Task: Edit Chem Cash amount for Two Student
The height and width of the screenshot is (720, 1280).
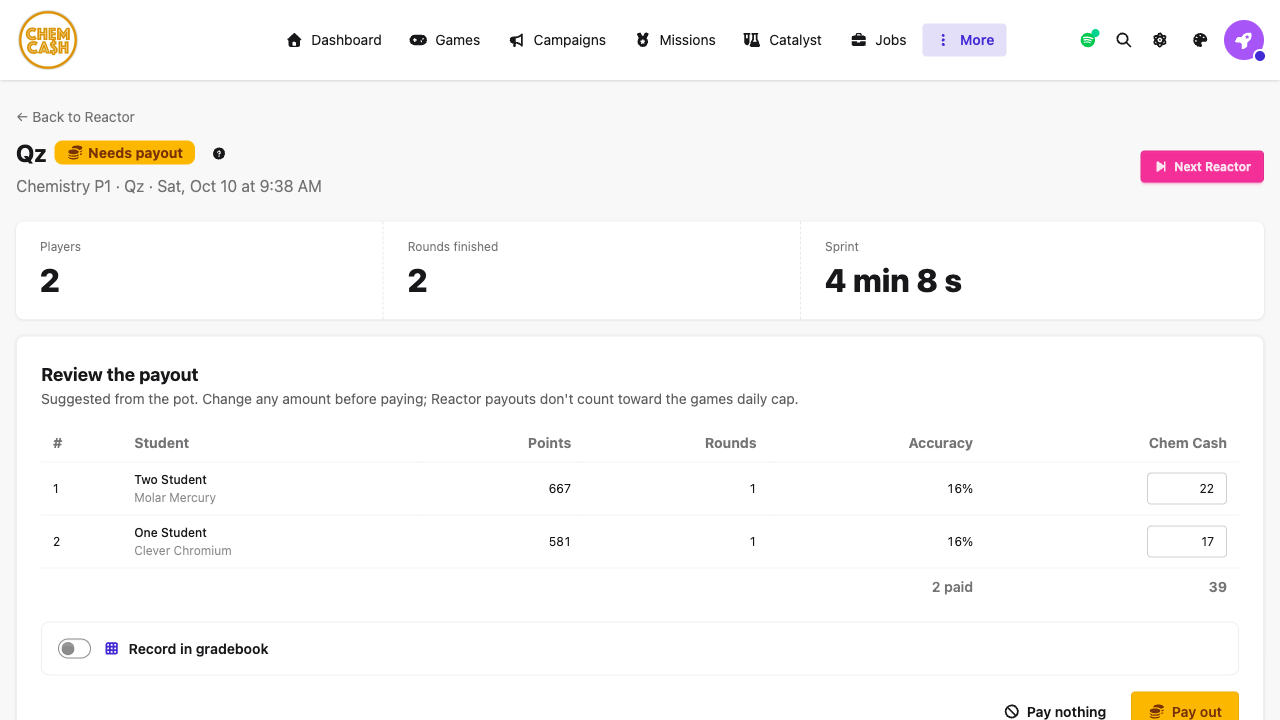Action: [1187, 489]
